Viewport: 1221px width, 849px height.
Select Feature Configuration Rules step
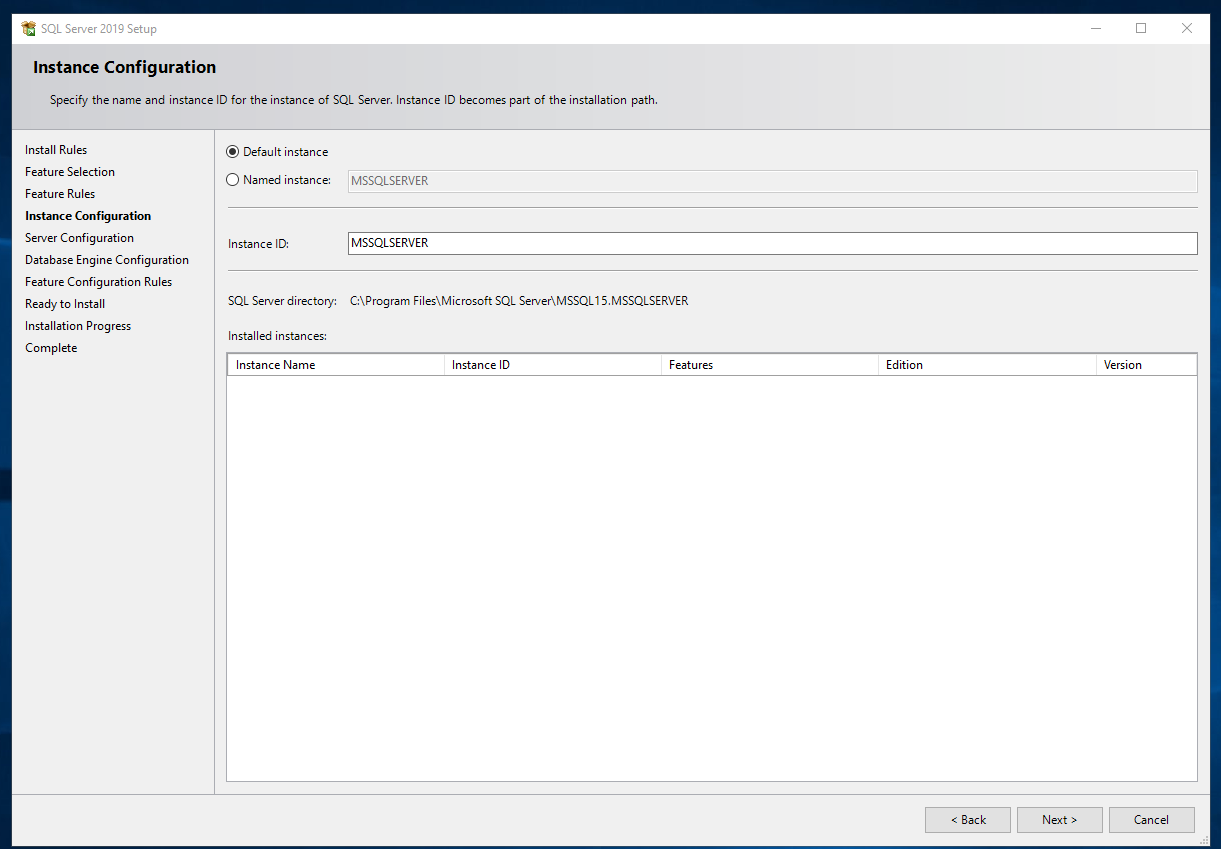click(99, 282)
